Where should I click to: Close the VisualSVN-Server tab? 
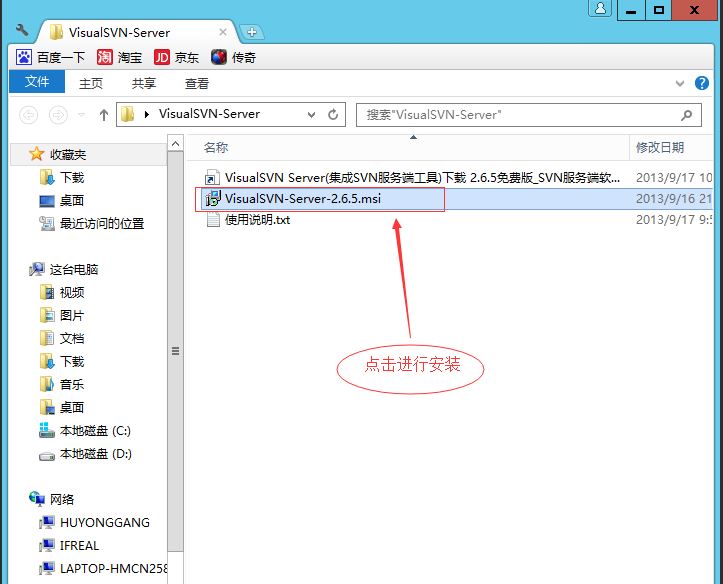tap(223, 32)
